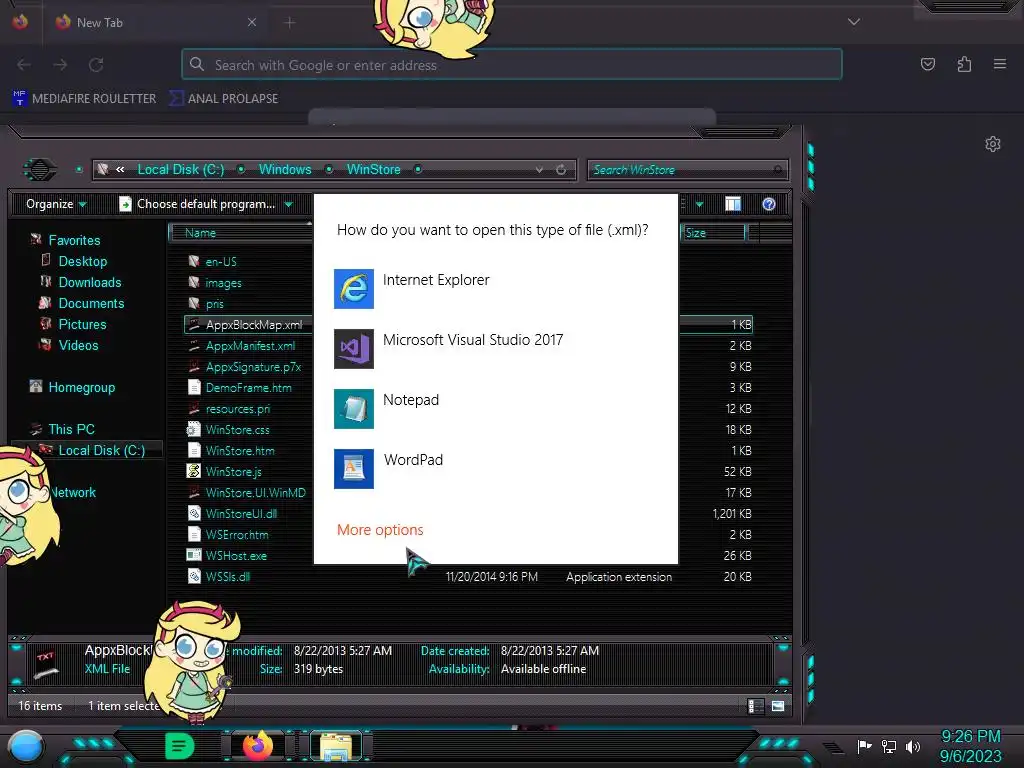This screenshot has width=1024, height=768.
Task: Open Documents in navigation pane
Action: [91, 303]
